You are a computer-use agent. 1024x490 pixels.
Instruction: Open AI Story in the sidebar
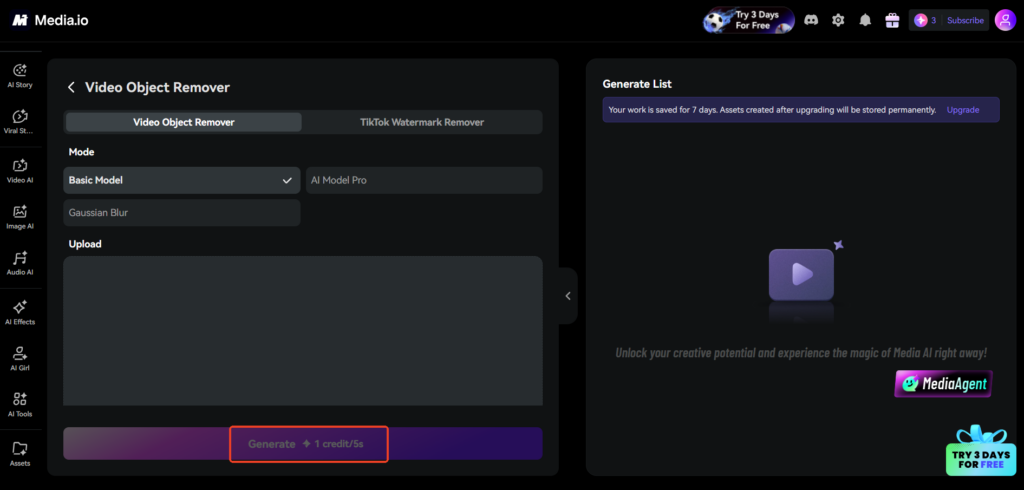20,75
